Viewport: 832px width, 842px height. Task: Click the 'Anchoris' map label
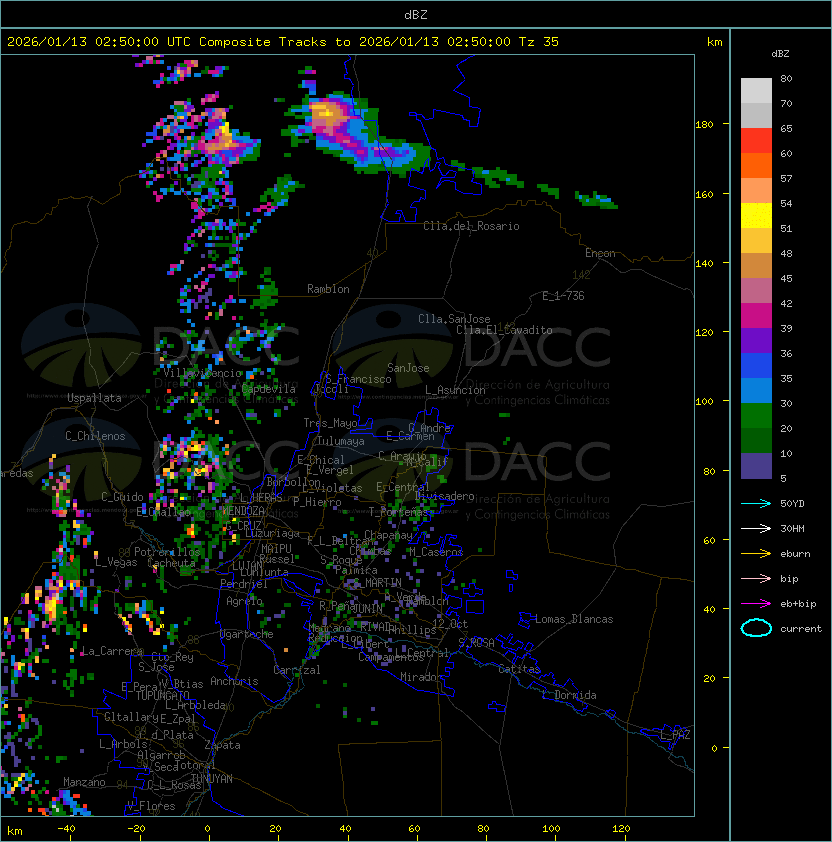pos(234,681)
